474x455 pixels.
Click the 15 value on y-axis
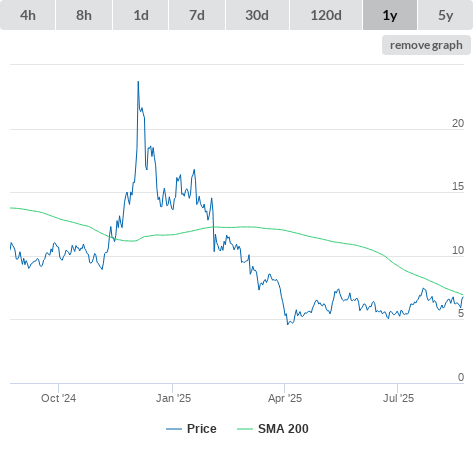458,186
